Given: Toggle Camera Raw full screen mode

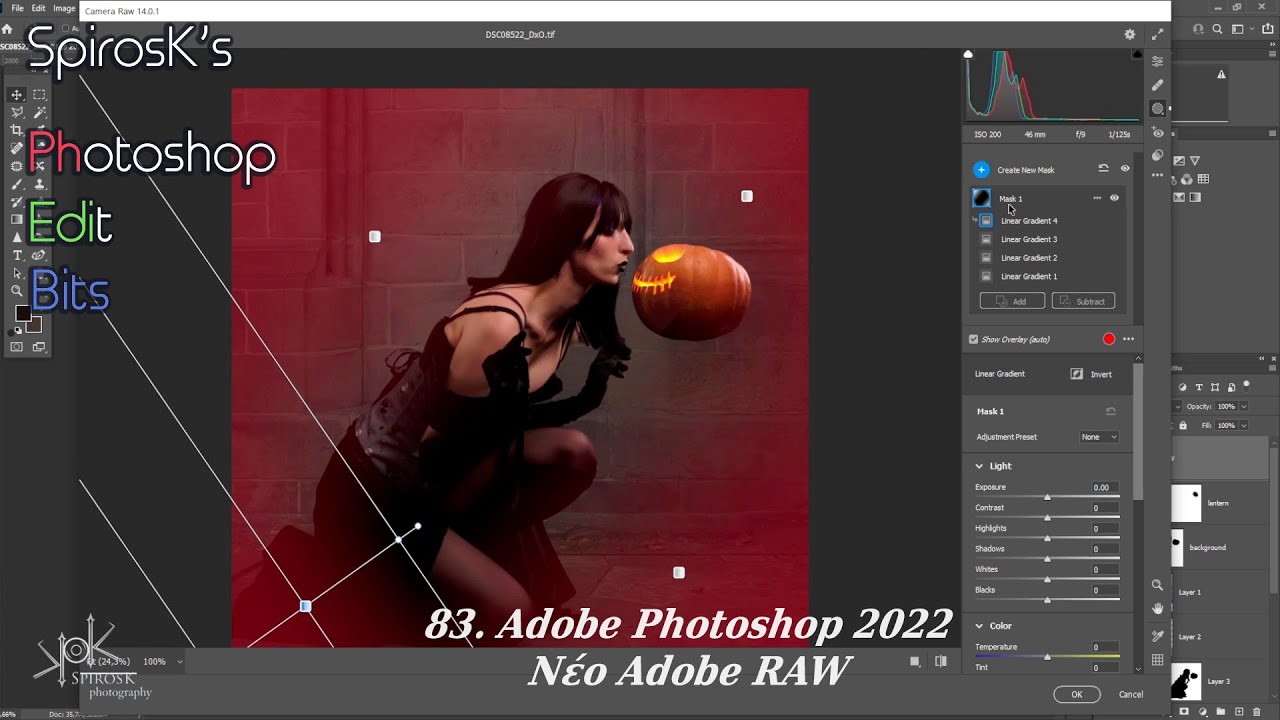Looking at the screenshot, I should pyautogui.click(x=1157, y=34).
